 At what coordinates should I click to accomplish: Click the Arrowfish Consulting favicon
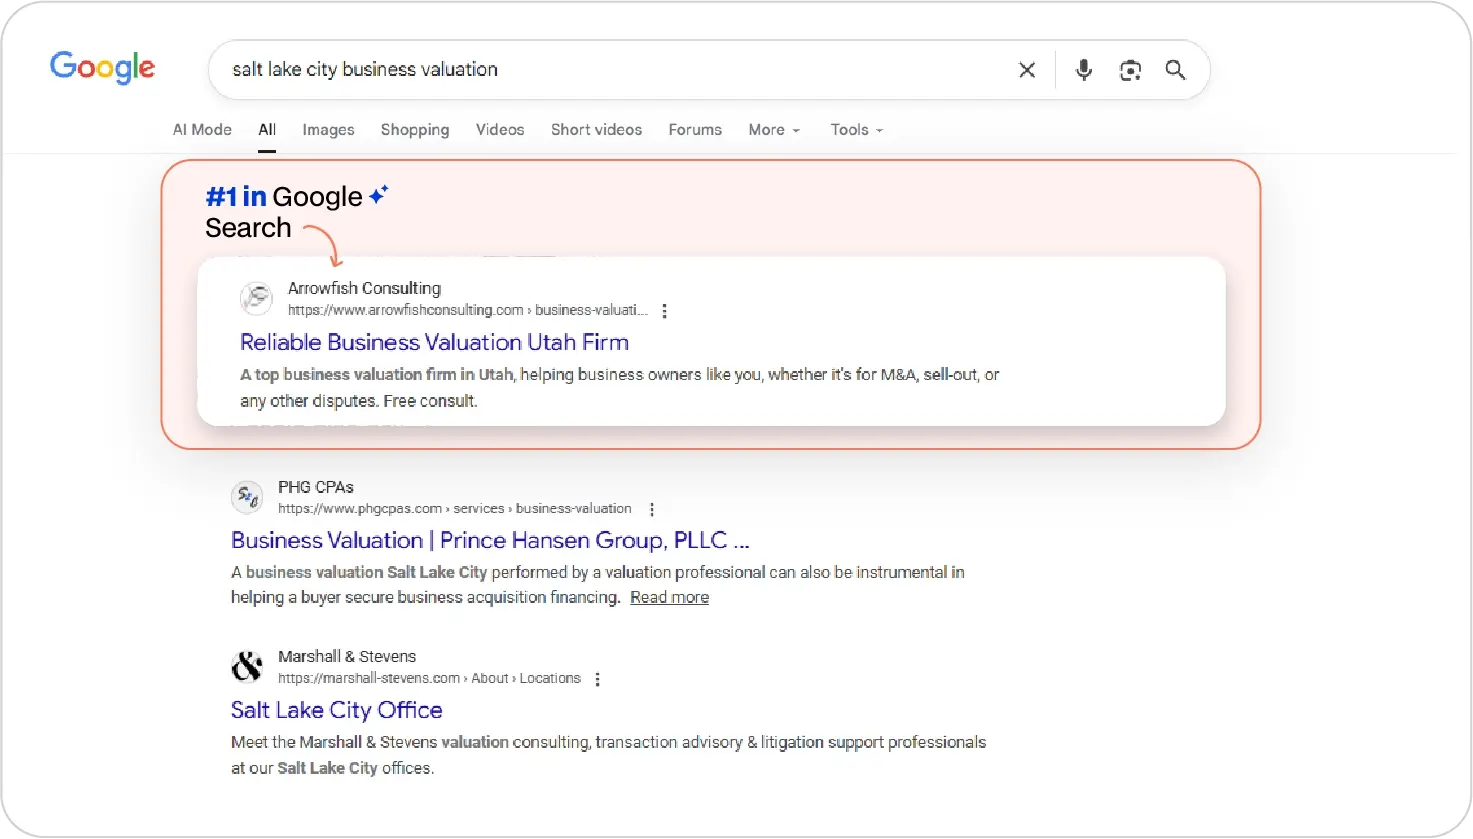tap(257, 298)
